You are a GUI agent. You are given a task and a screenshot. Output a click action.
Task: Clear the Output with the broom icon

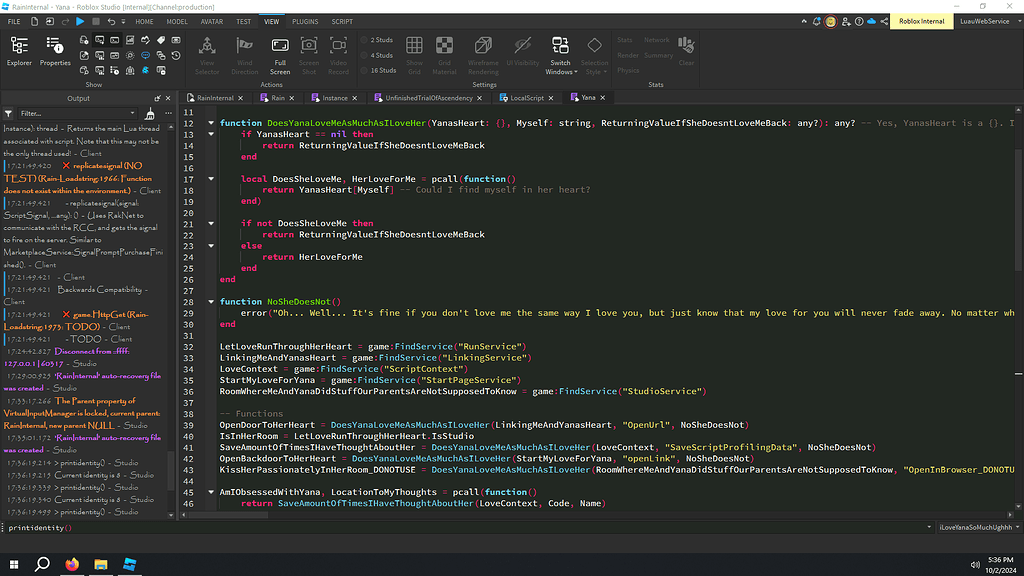(149, 114)
